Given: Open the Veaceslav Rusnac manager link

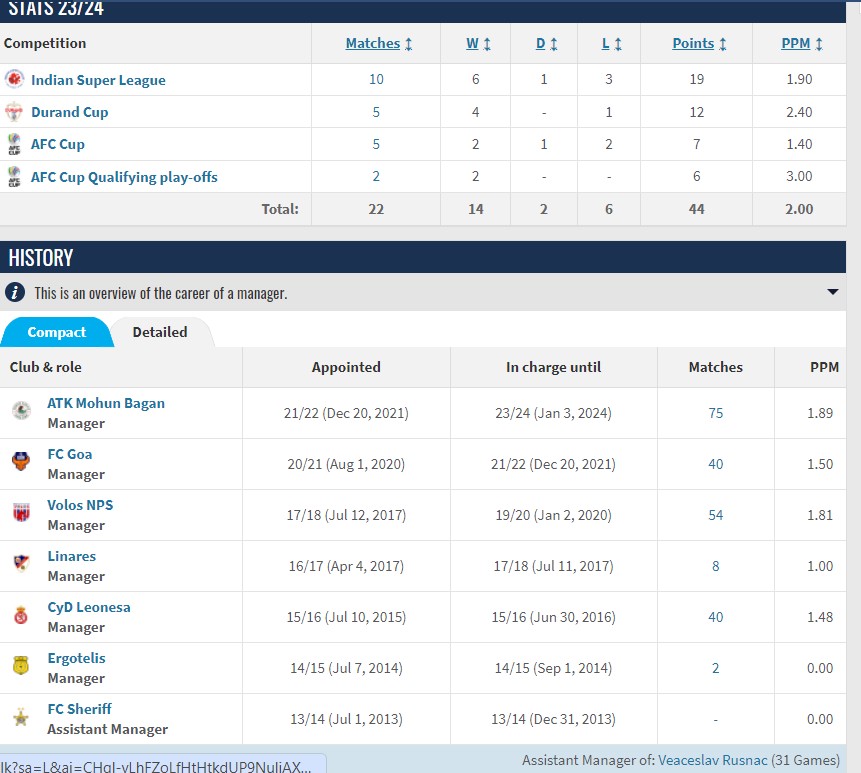Looking at the screenshot, I should tap(712, 760).
